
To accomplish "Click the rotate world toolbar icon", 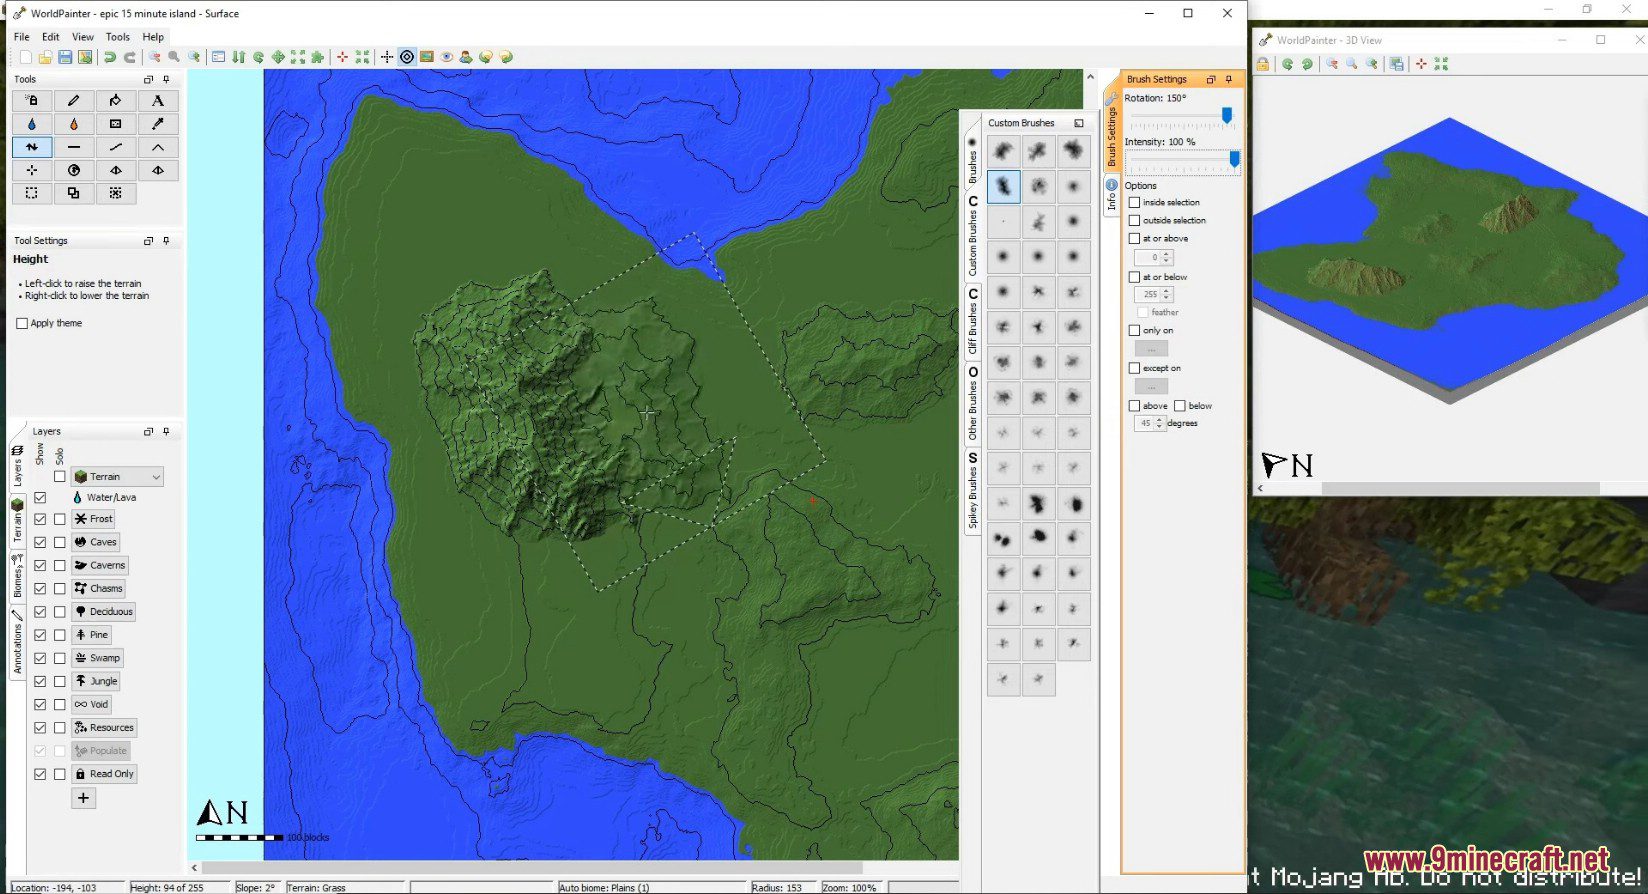I will tap(258, 57).
